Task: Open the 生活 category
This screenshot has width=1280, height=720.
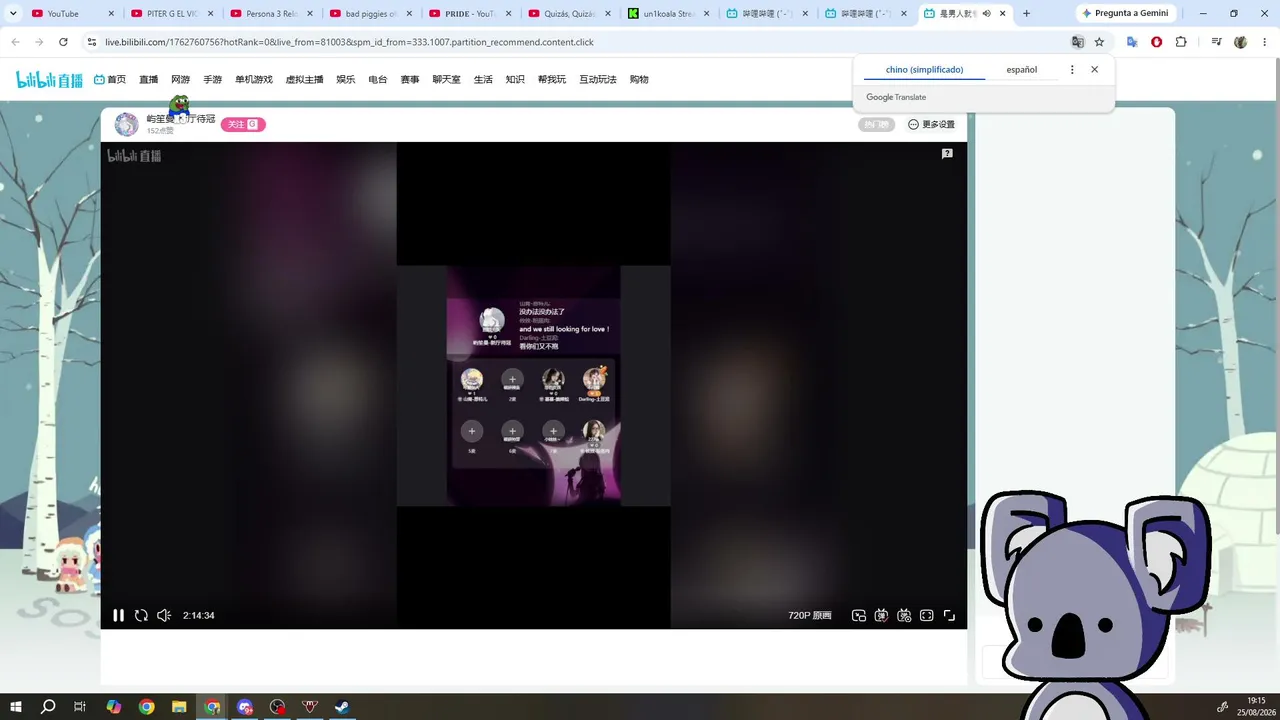Action: 483,80
